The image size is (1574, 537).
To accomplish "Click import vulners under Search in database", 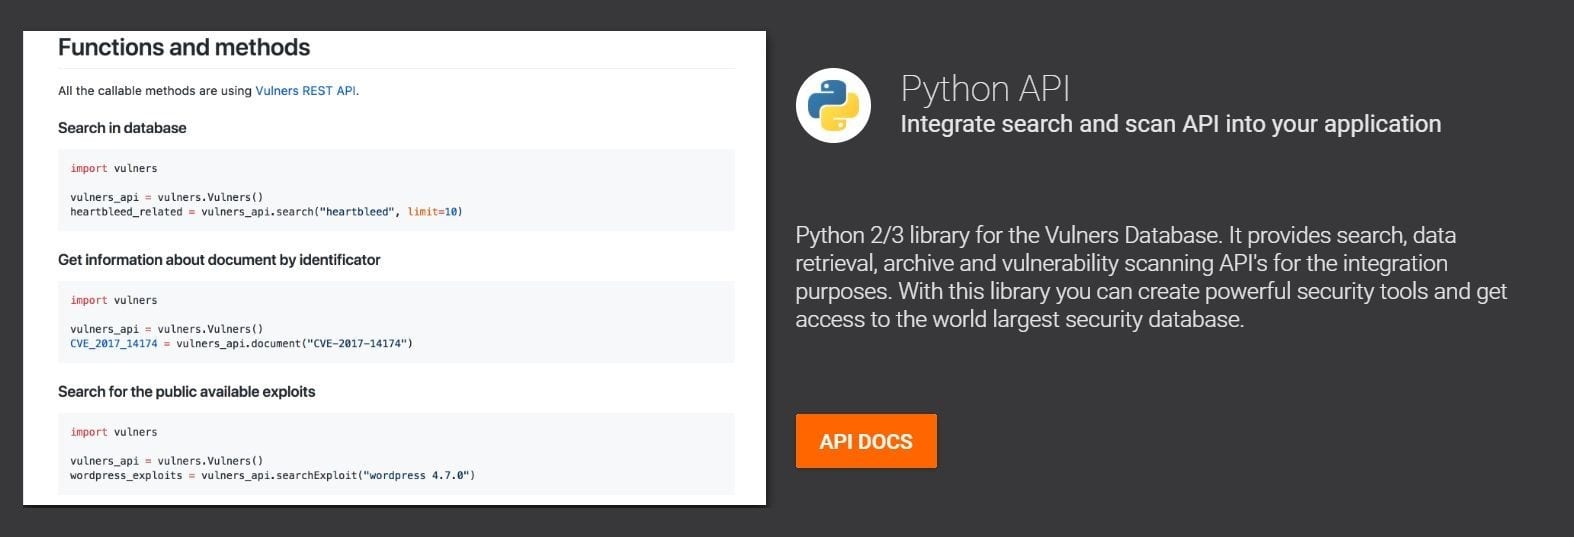I will pos(114,168).
